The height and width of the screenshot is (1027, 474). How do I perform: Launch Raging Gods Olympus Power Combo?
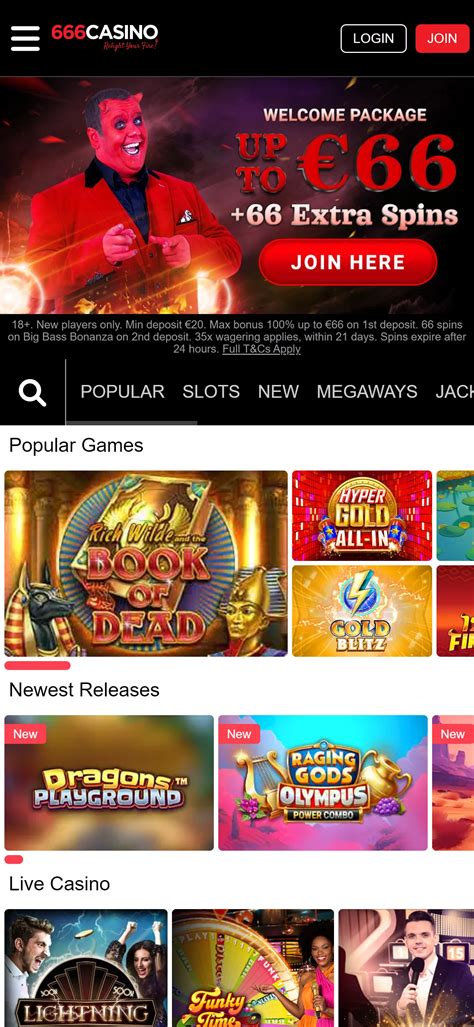[x=323, y=783]
